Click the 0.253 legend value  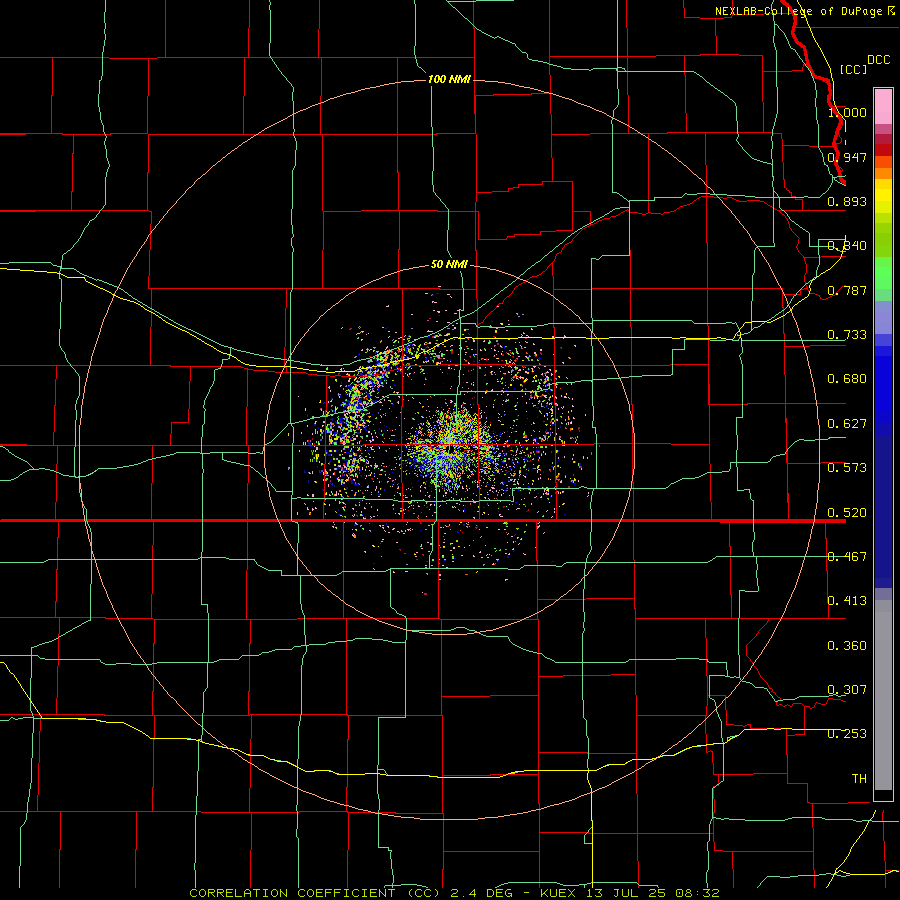[x=847, y=734]
